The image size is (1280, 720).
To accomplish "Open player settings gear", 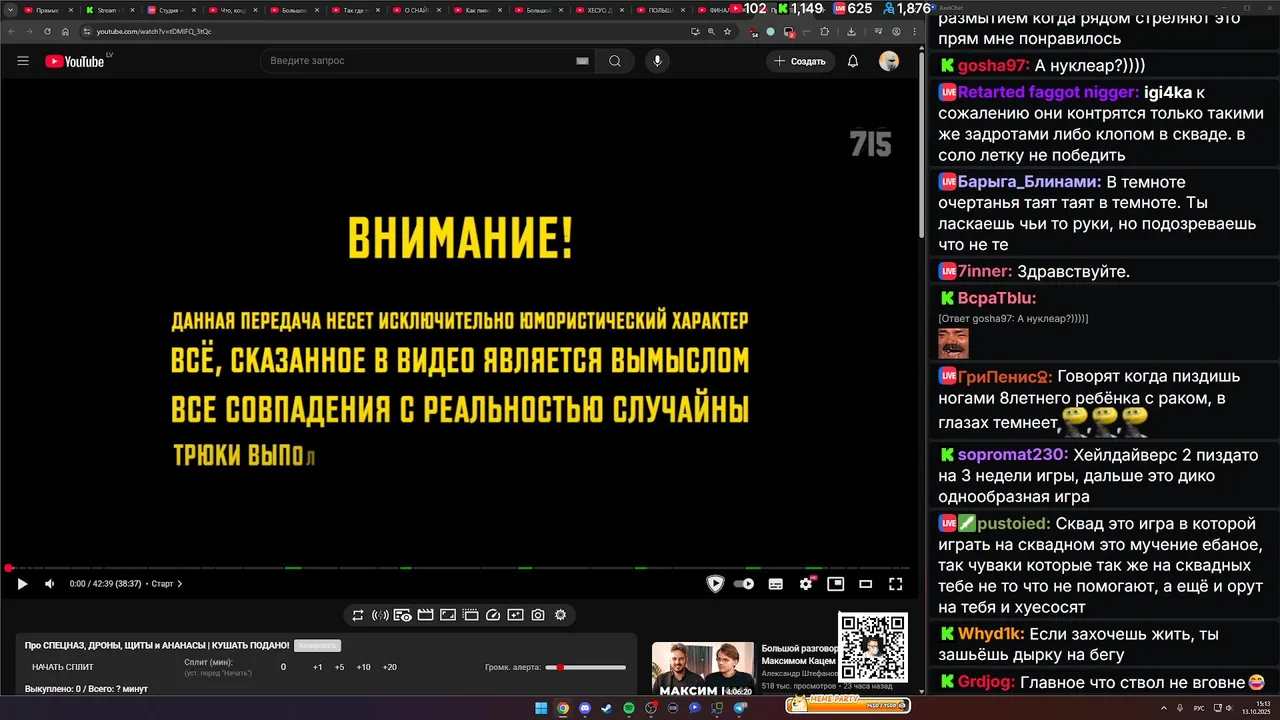I will [x=806, y=584].
